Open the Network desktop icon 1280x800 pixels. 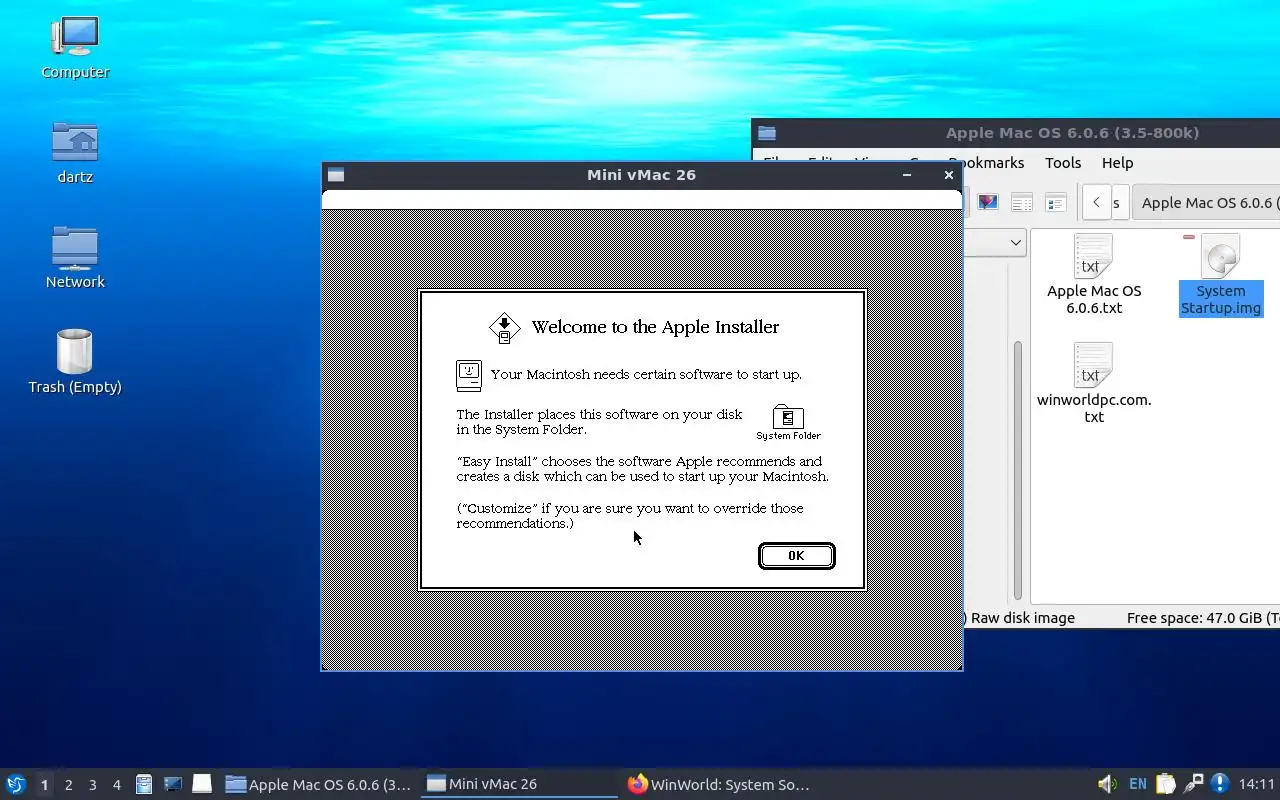[x=75, y=257]
